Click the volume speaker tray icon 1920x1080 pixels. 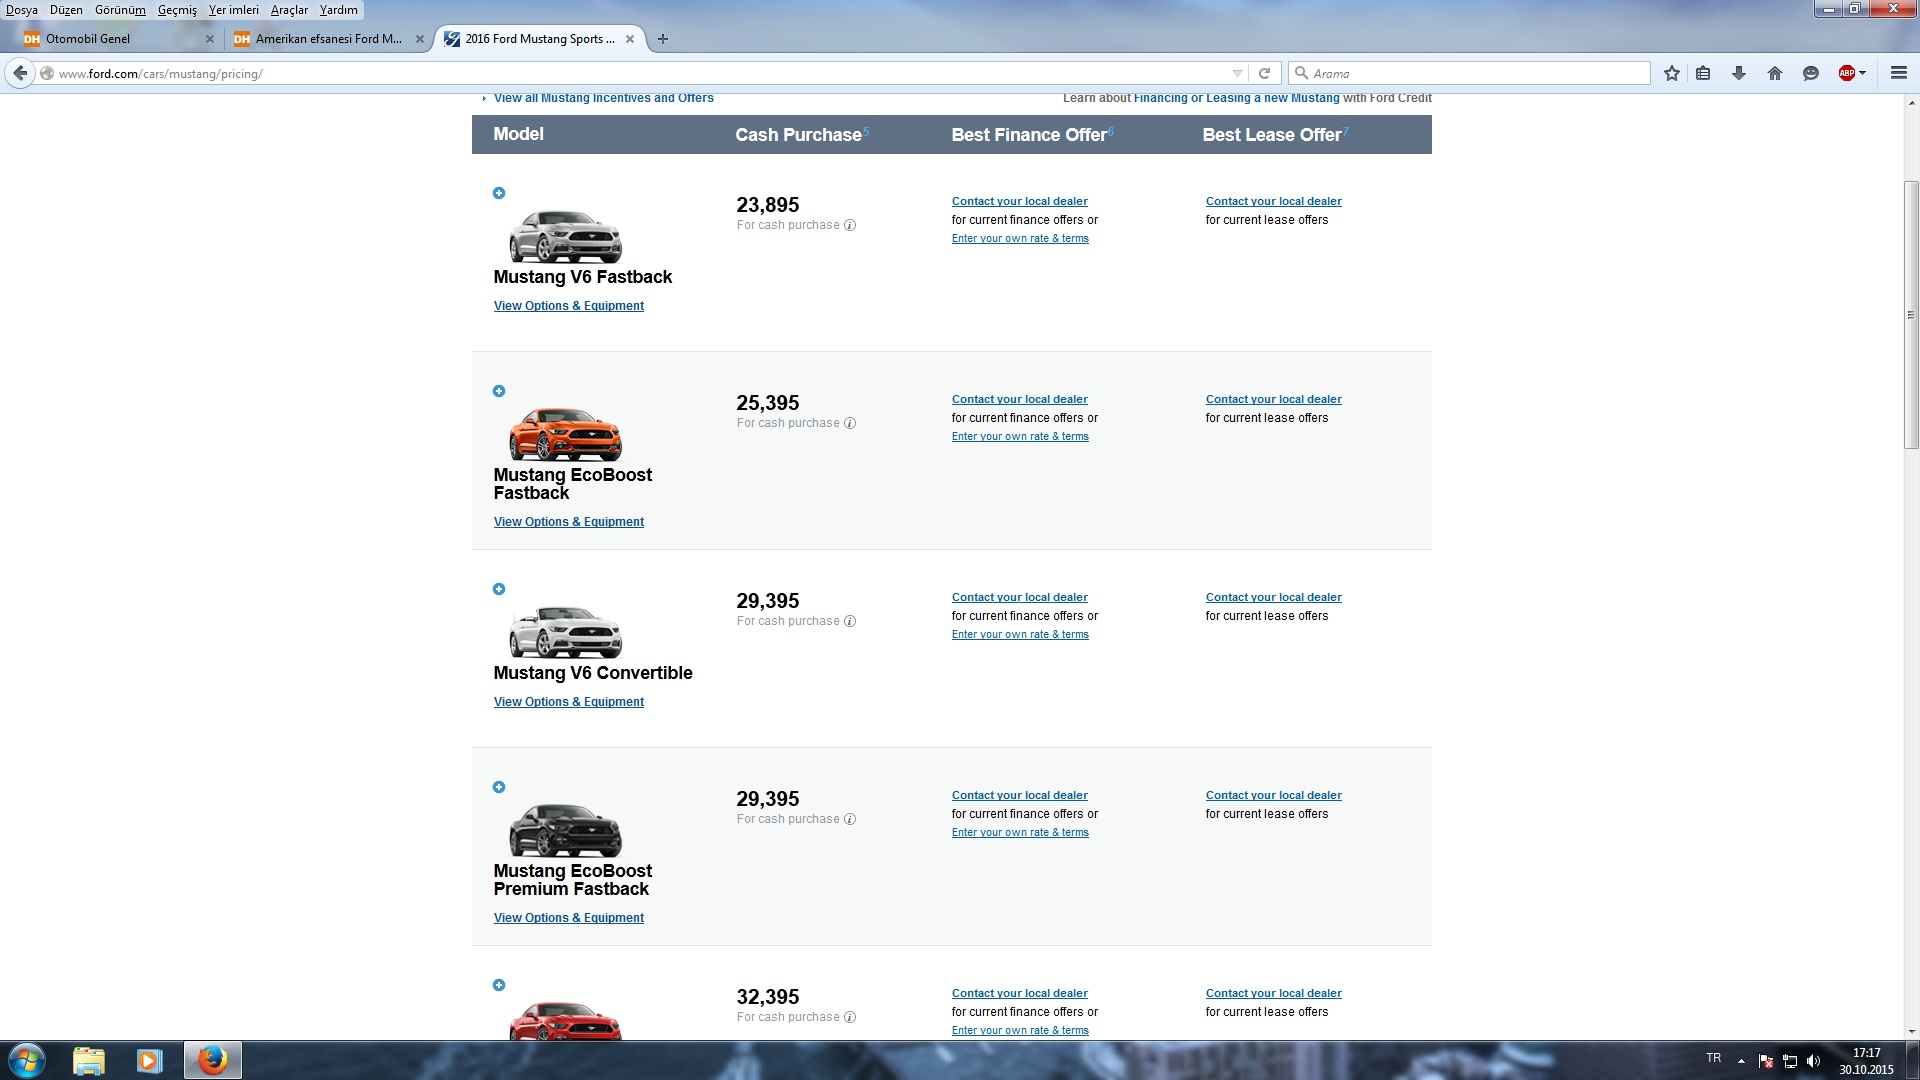(1813, 1061)
